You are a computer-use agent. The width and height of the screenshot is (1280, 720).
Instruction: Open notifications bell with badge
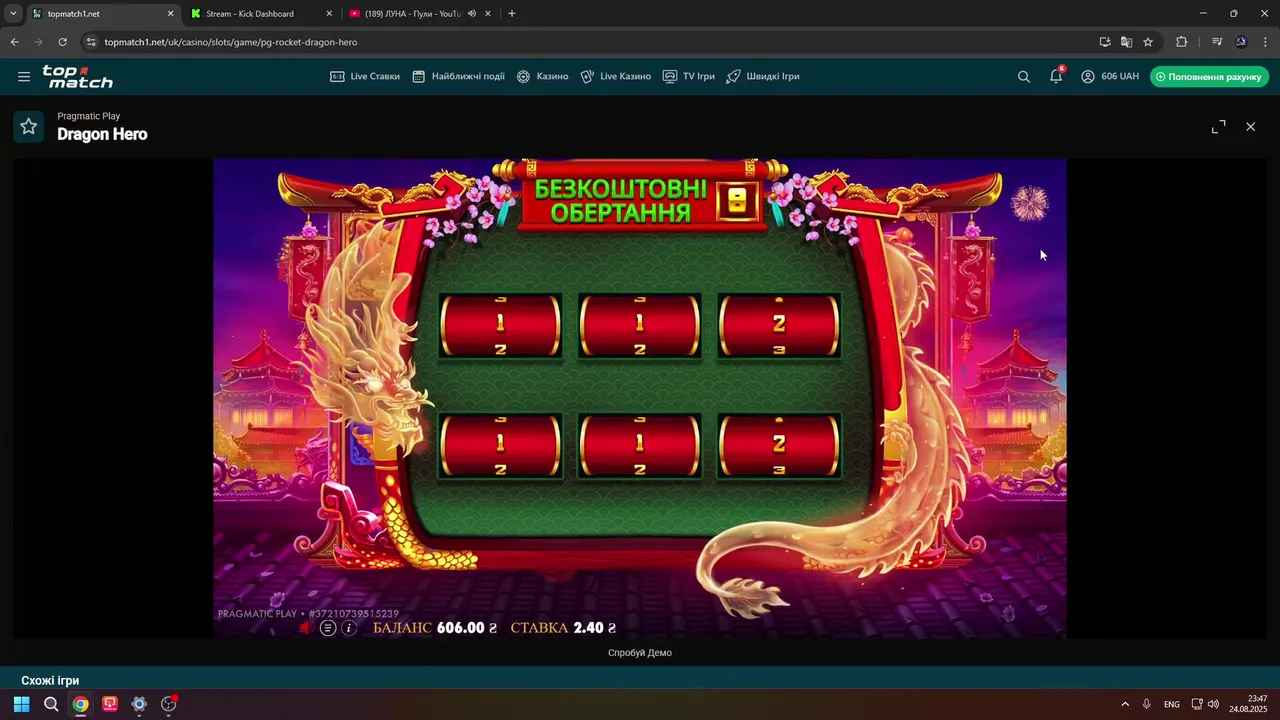pos(1056,76)
